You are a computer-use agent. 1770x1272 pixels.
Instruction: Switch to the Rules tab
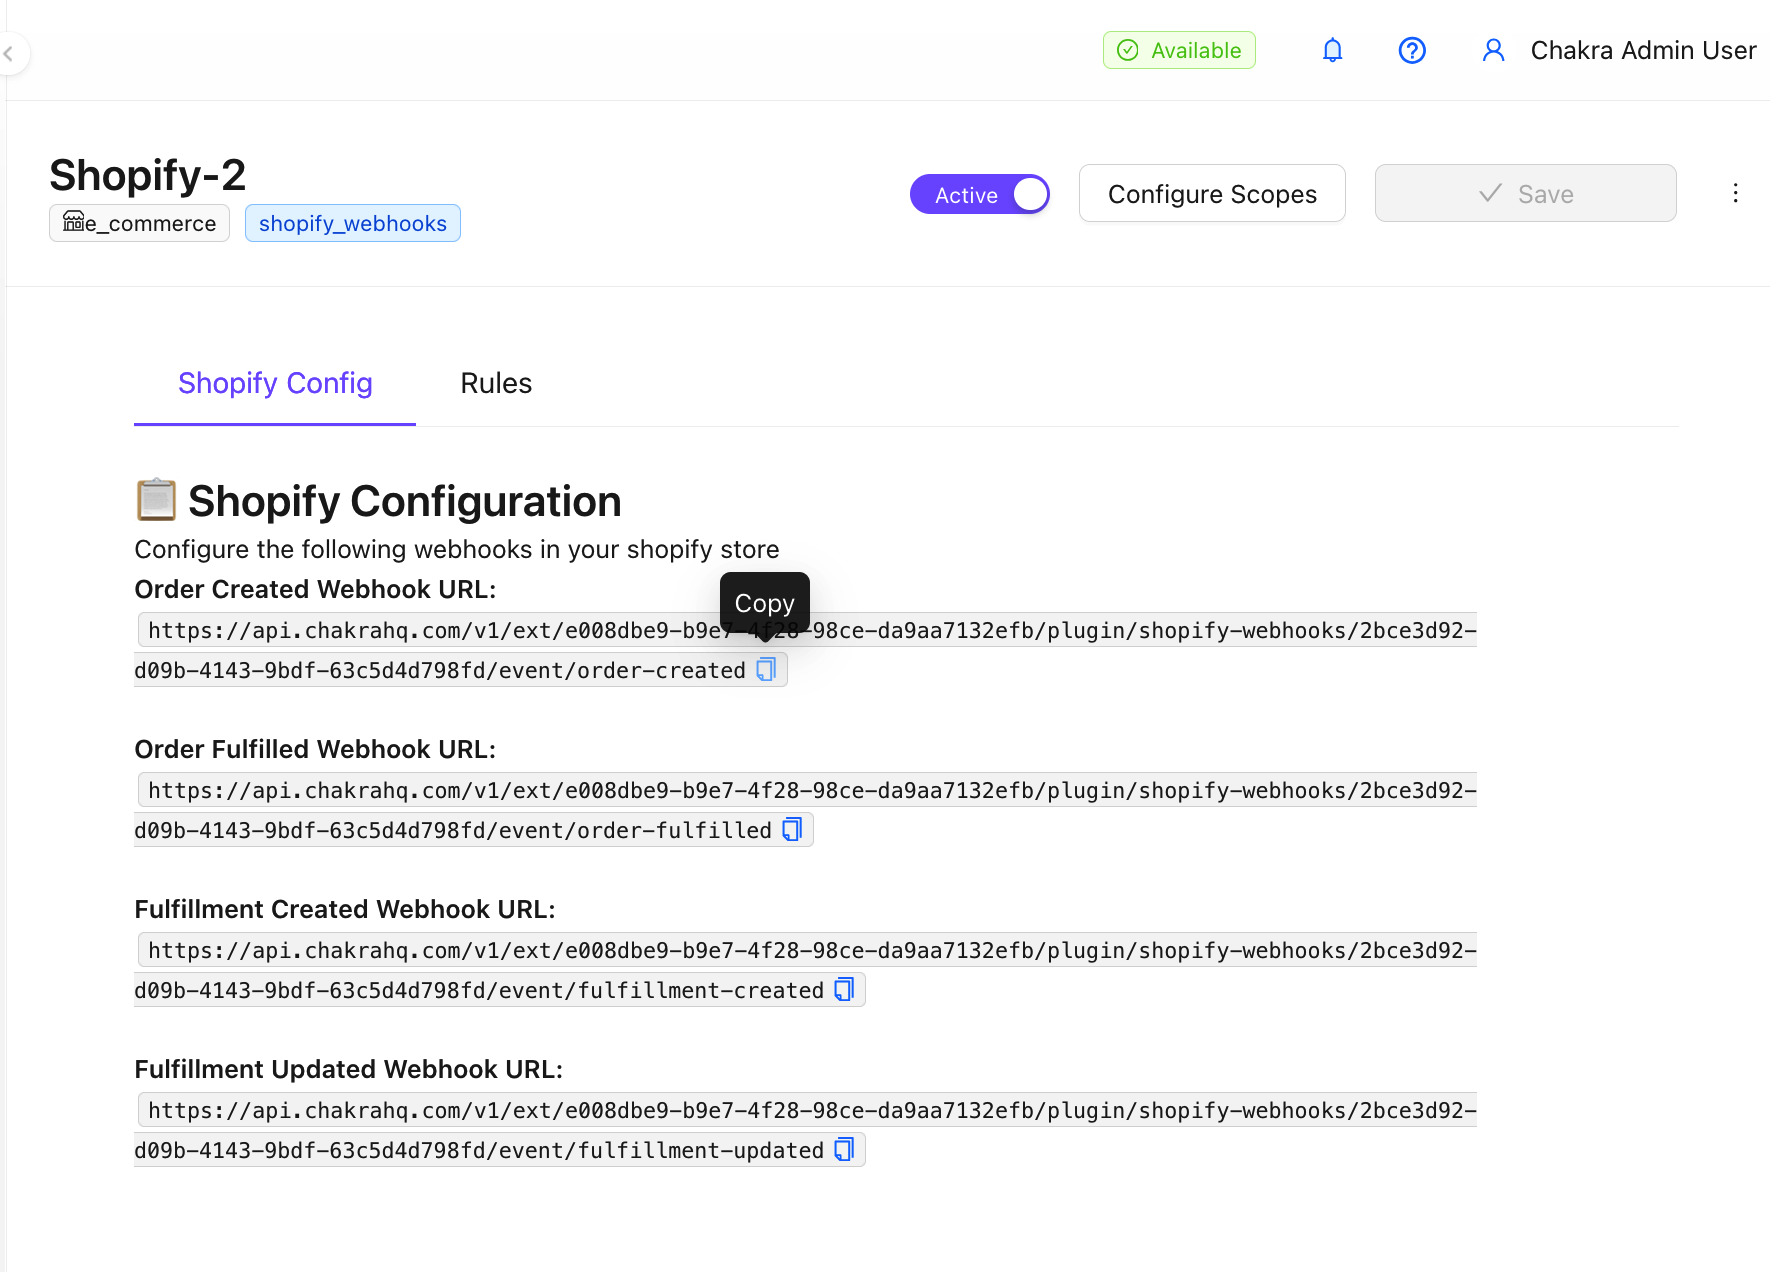click(x=496, y=383)
